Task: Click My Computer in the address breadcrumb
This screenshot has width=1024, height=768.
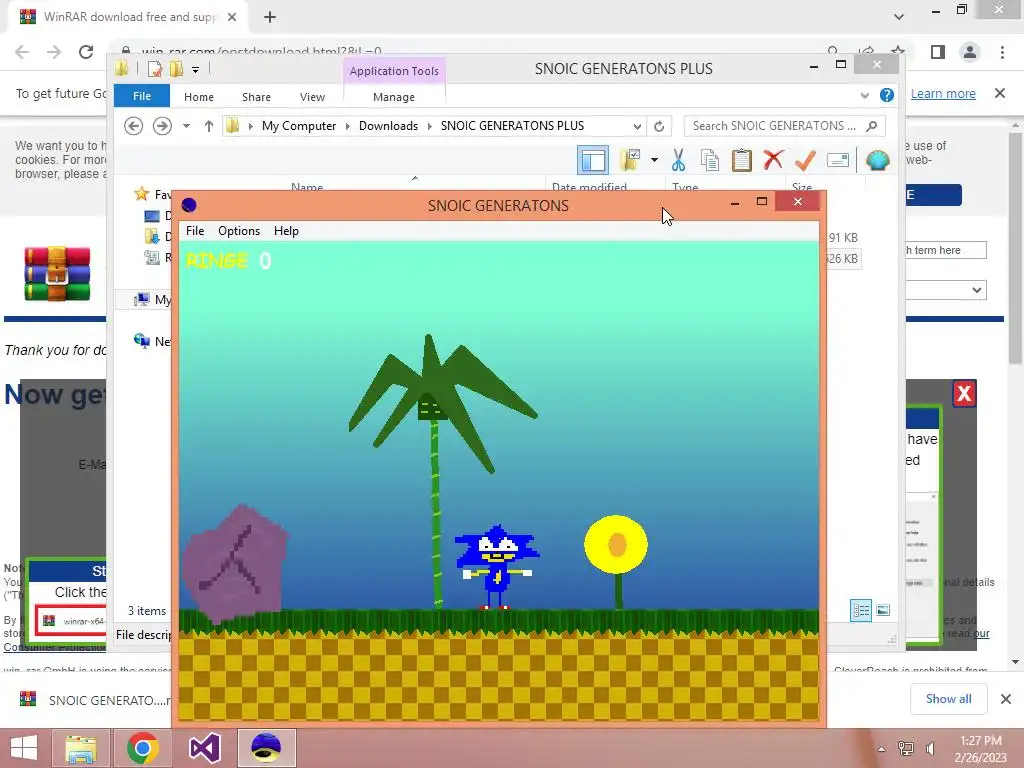Action: 298,125
